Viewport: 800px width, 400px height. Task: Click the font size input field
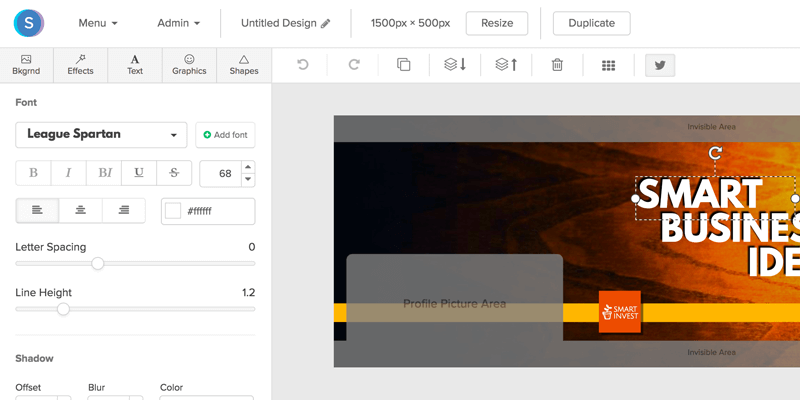(x=220, y=173)
